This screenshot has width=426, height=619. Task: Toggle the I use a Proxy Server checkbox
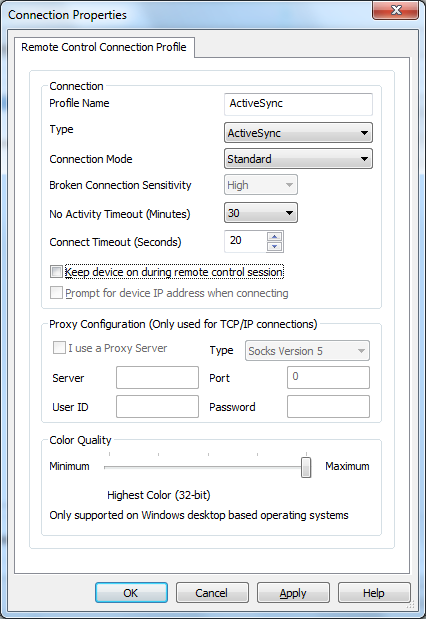coord(59,348)
